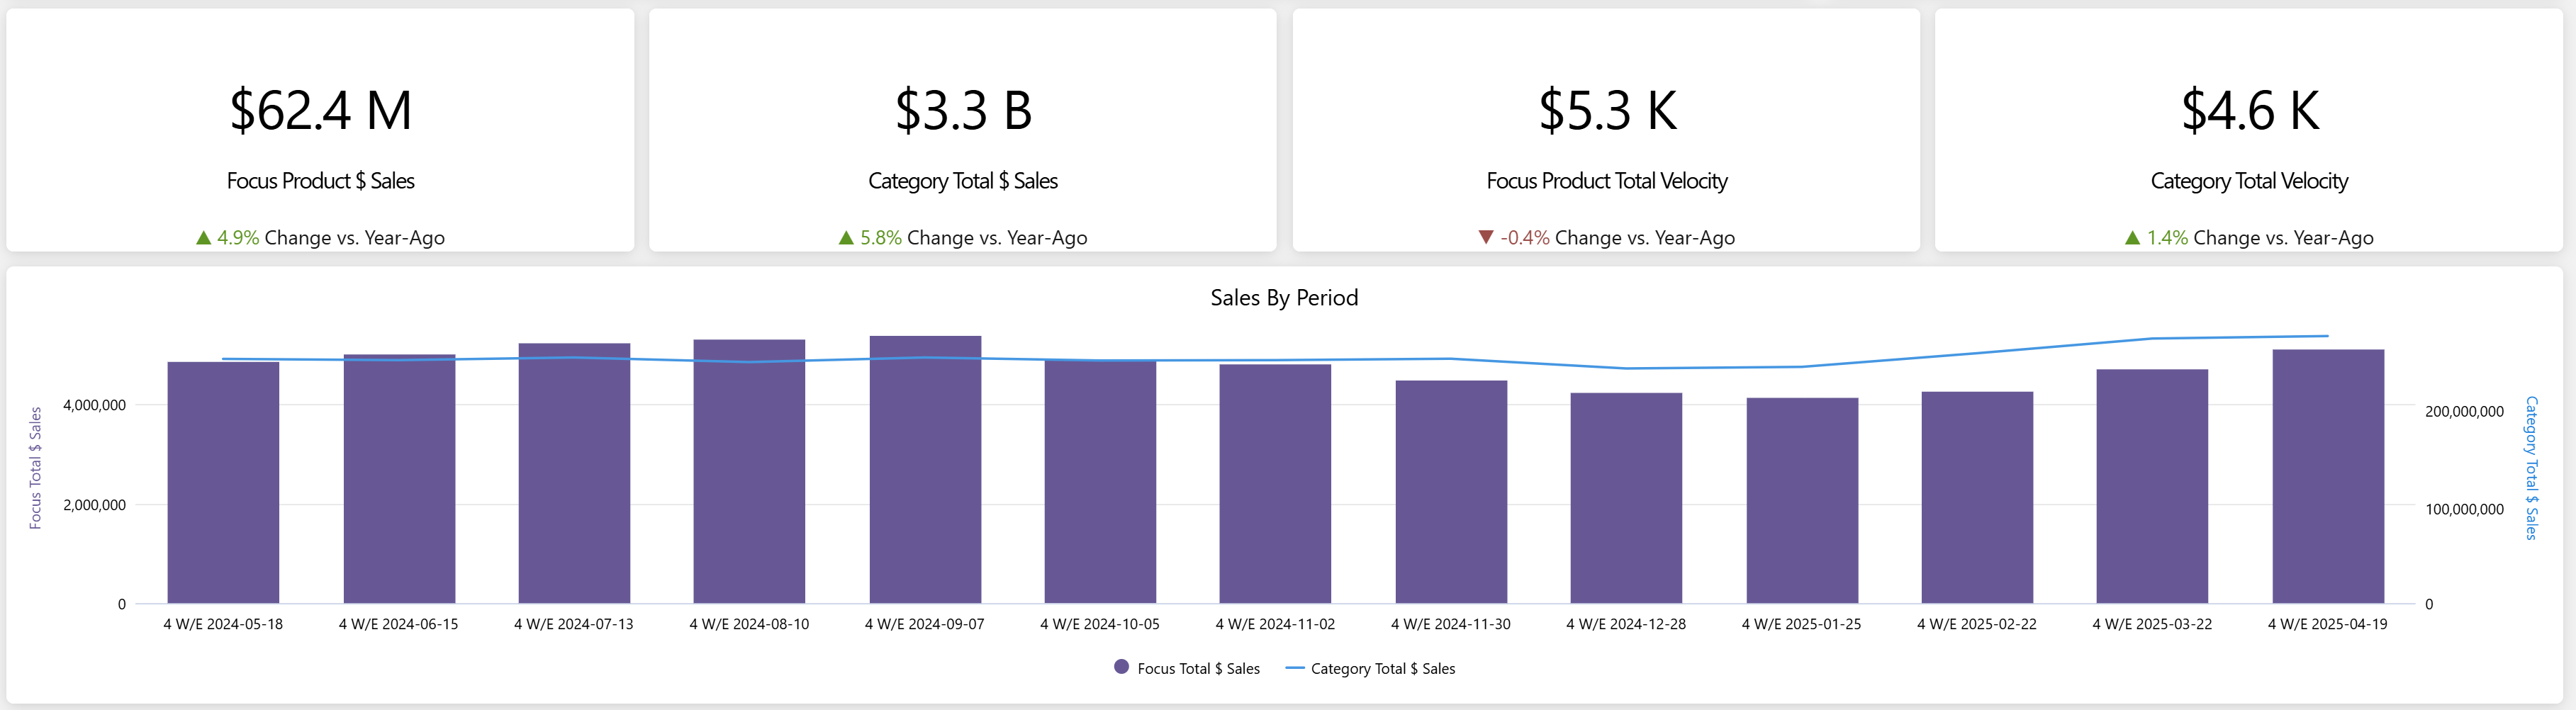Screen dimensions: 2576x710
Task: Toggle Category Total $ Sales legend series
Action: pyautogui.click(x=1370, y=668)
